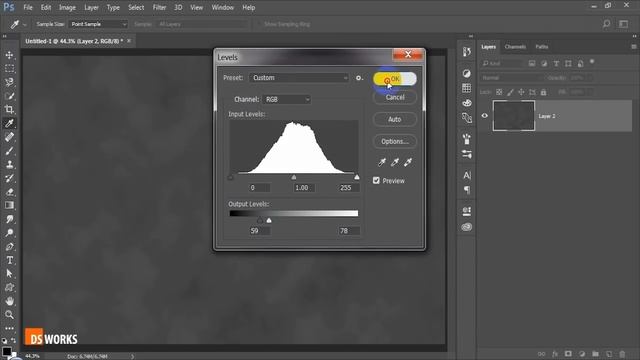Screen dimensions: 640x360
Task: Toggle lock all padlock icon
Action: [543, 92]
